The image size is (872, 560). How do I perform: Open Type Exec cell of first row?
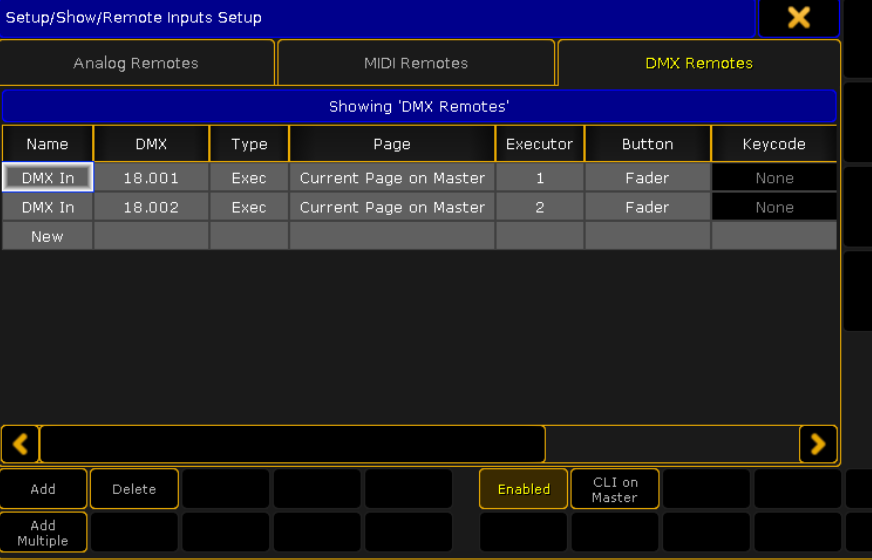[x=249, y=177]
